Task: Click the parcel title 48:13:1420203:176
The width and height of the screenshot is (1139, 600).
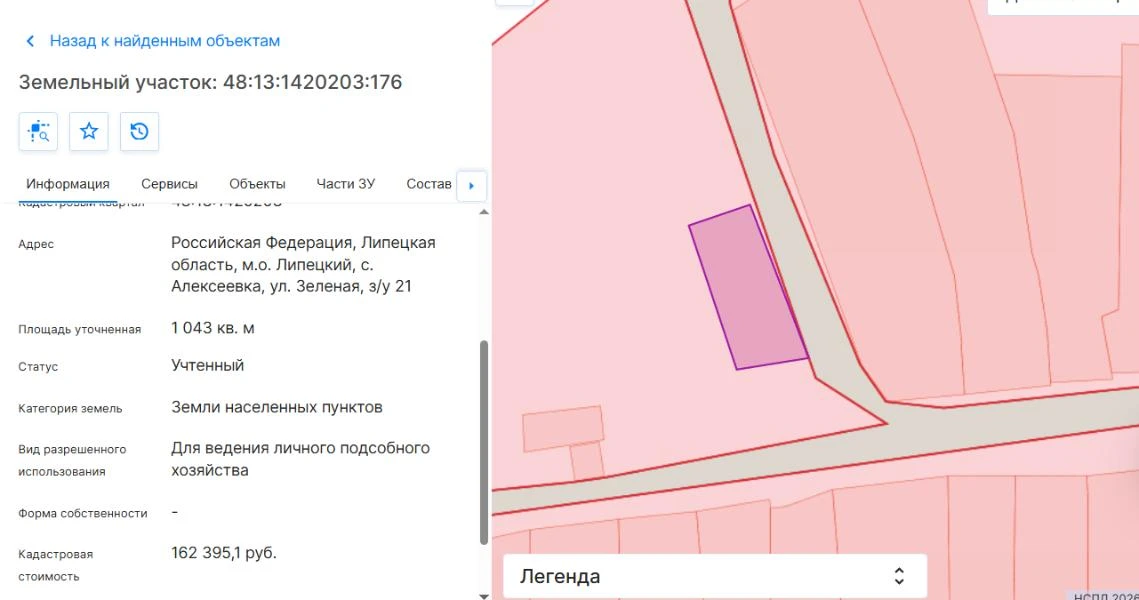Action: pyautogui.click(x=210, y=82)
